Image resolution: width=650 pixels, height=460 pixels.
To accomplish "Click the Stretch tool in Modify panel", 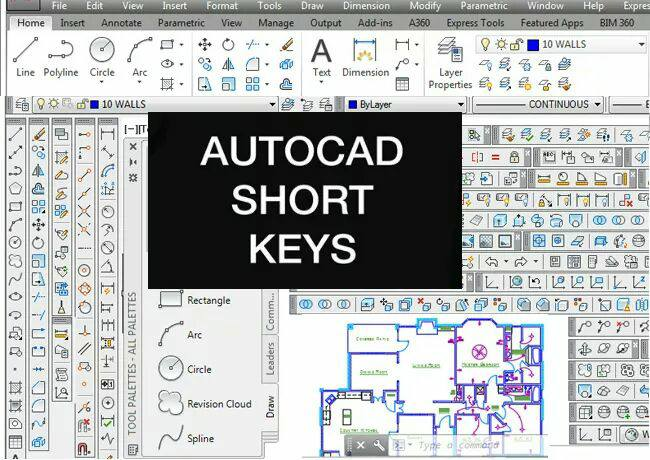I will (x=205, y=84).
